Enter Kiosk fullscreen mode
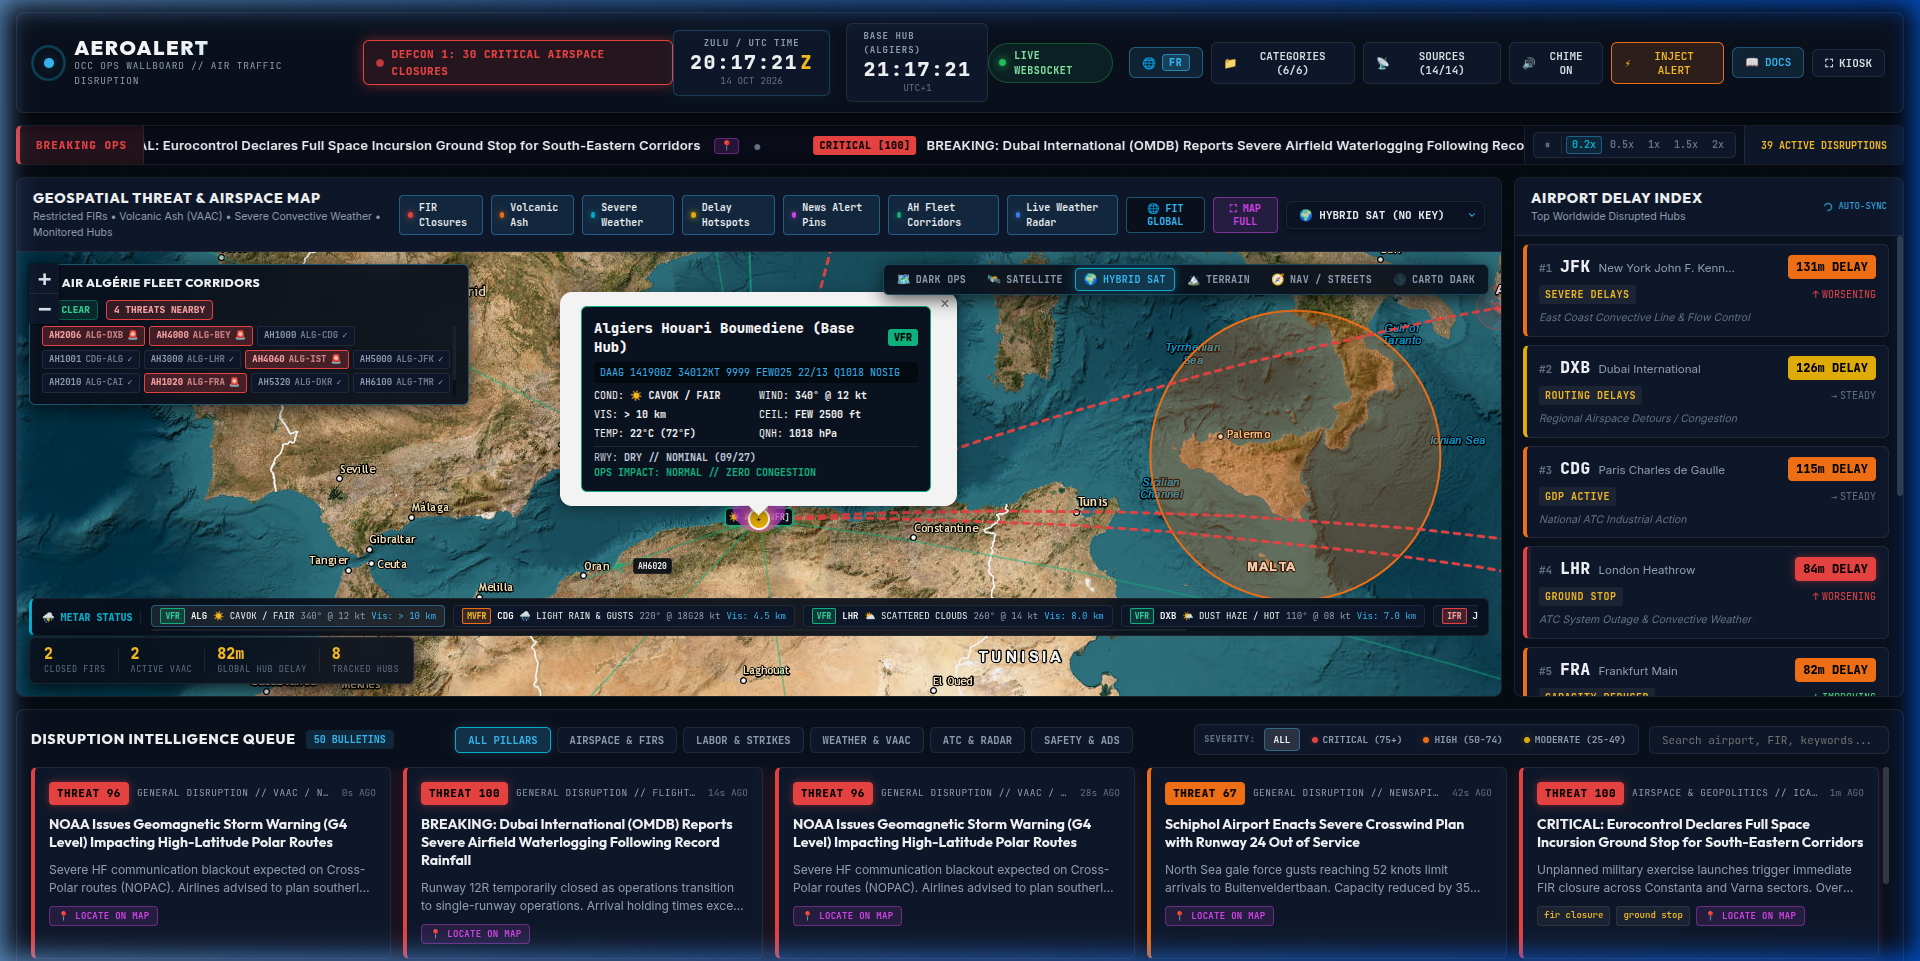 pyautogui.click(x=1848, y=63)
